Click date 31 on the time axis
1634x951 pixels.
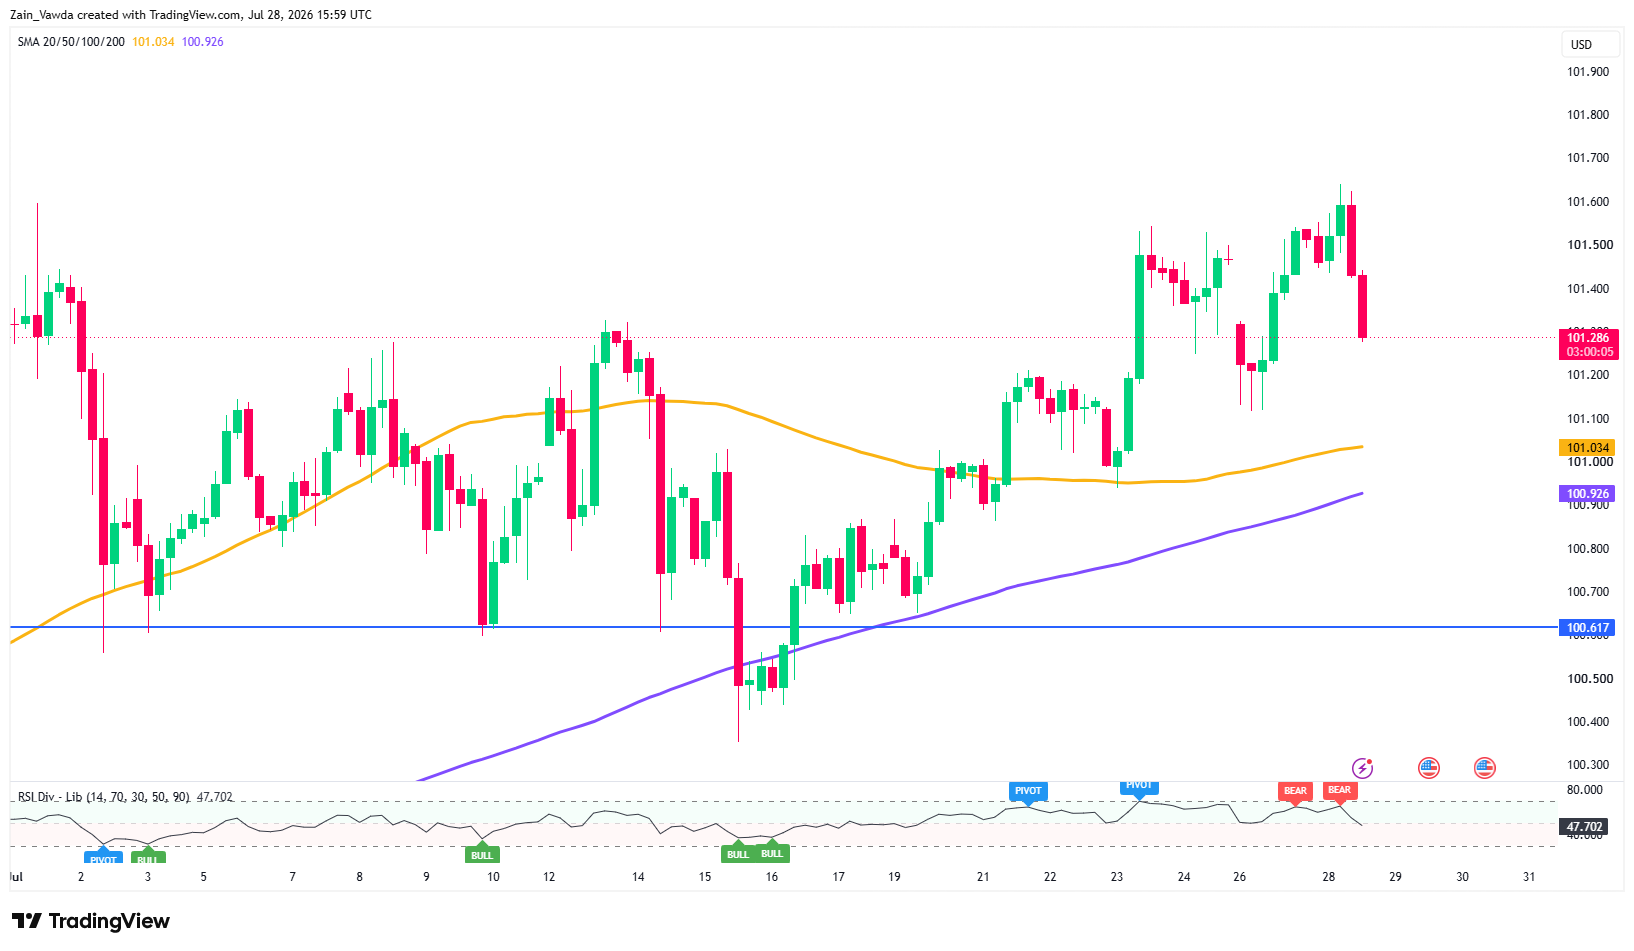tap(1529, 877)
